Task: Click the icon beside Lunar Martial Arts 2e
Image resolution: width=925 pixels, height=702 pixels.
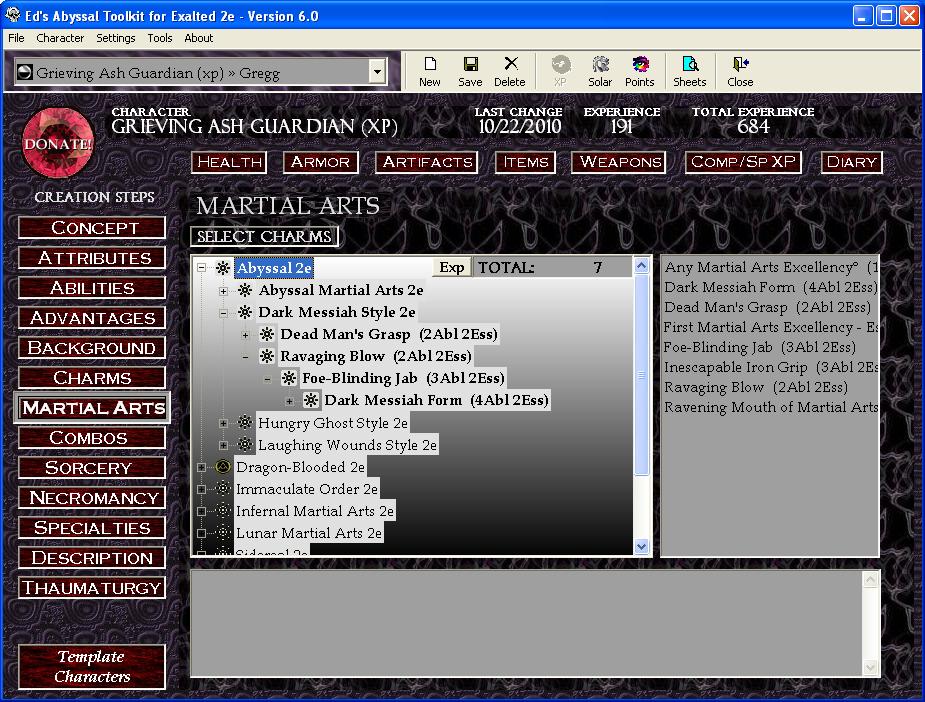Action: pos(222,533)
